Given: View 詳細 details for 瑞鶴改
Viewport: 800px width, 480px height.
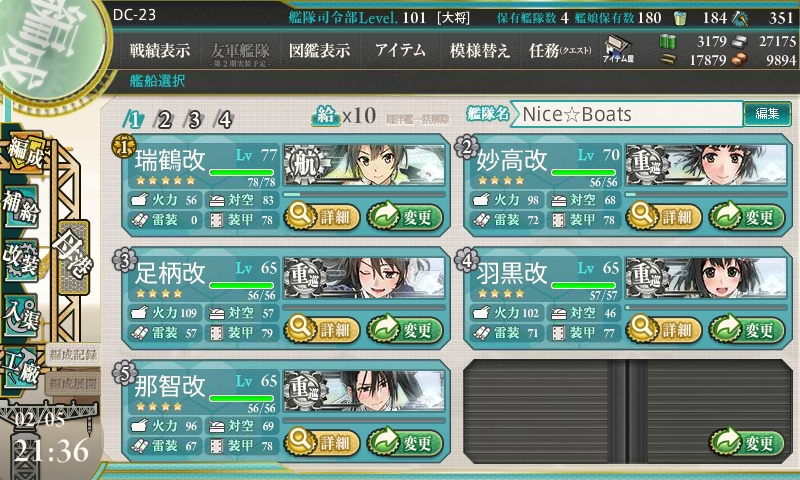Looking at the screenshot, I should point(322,216).
